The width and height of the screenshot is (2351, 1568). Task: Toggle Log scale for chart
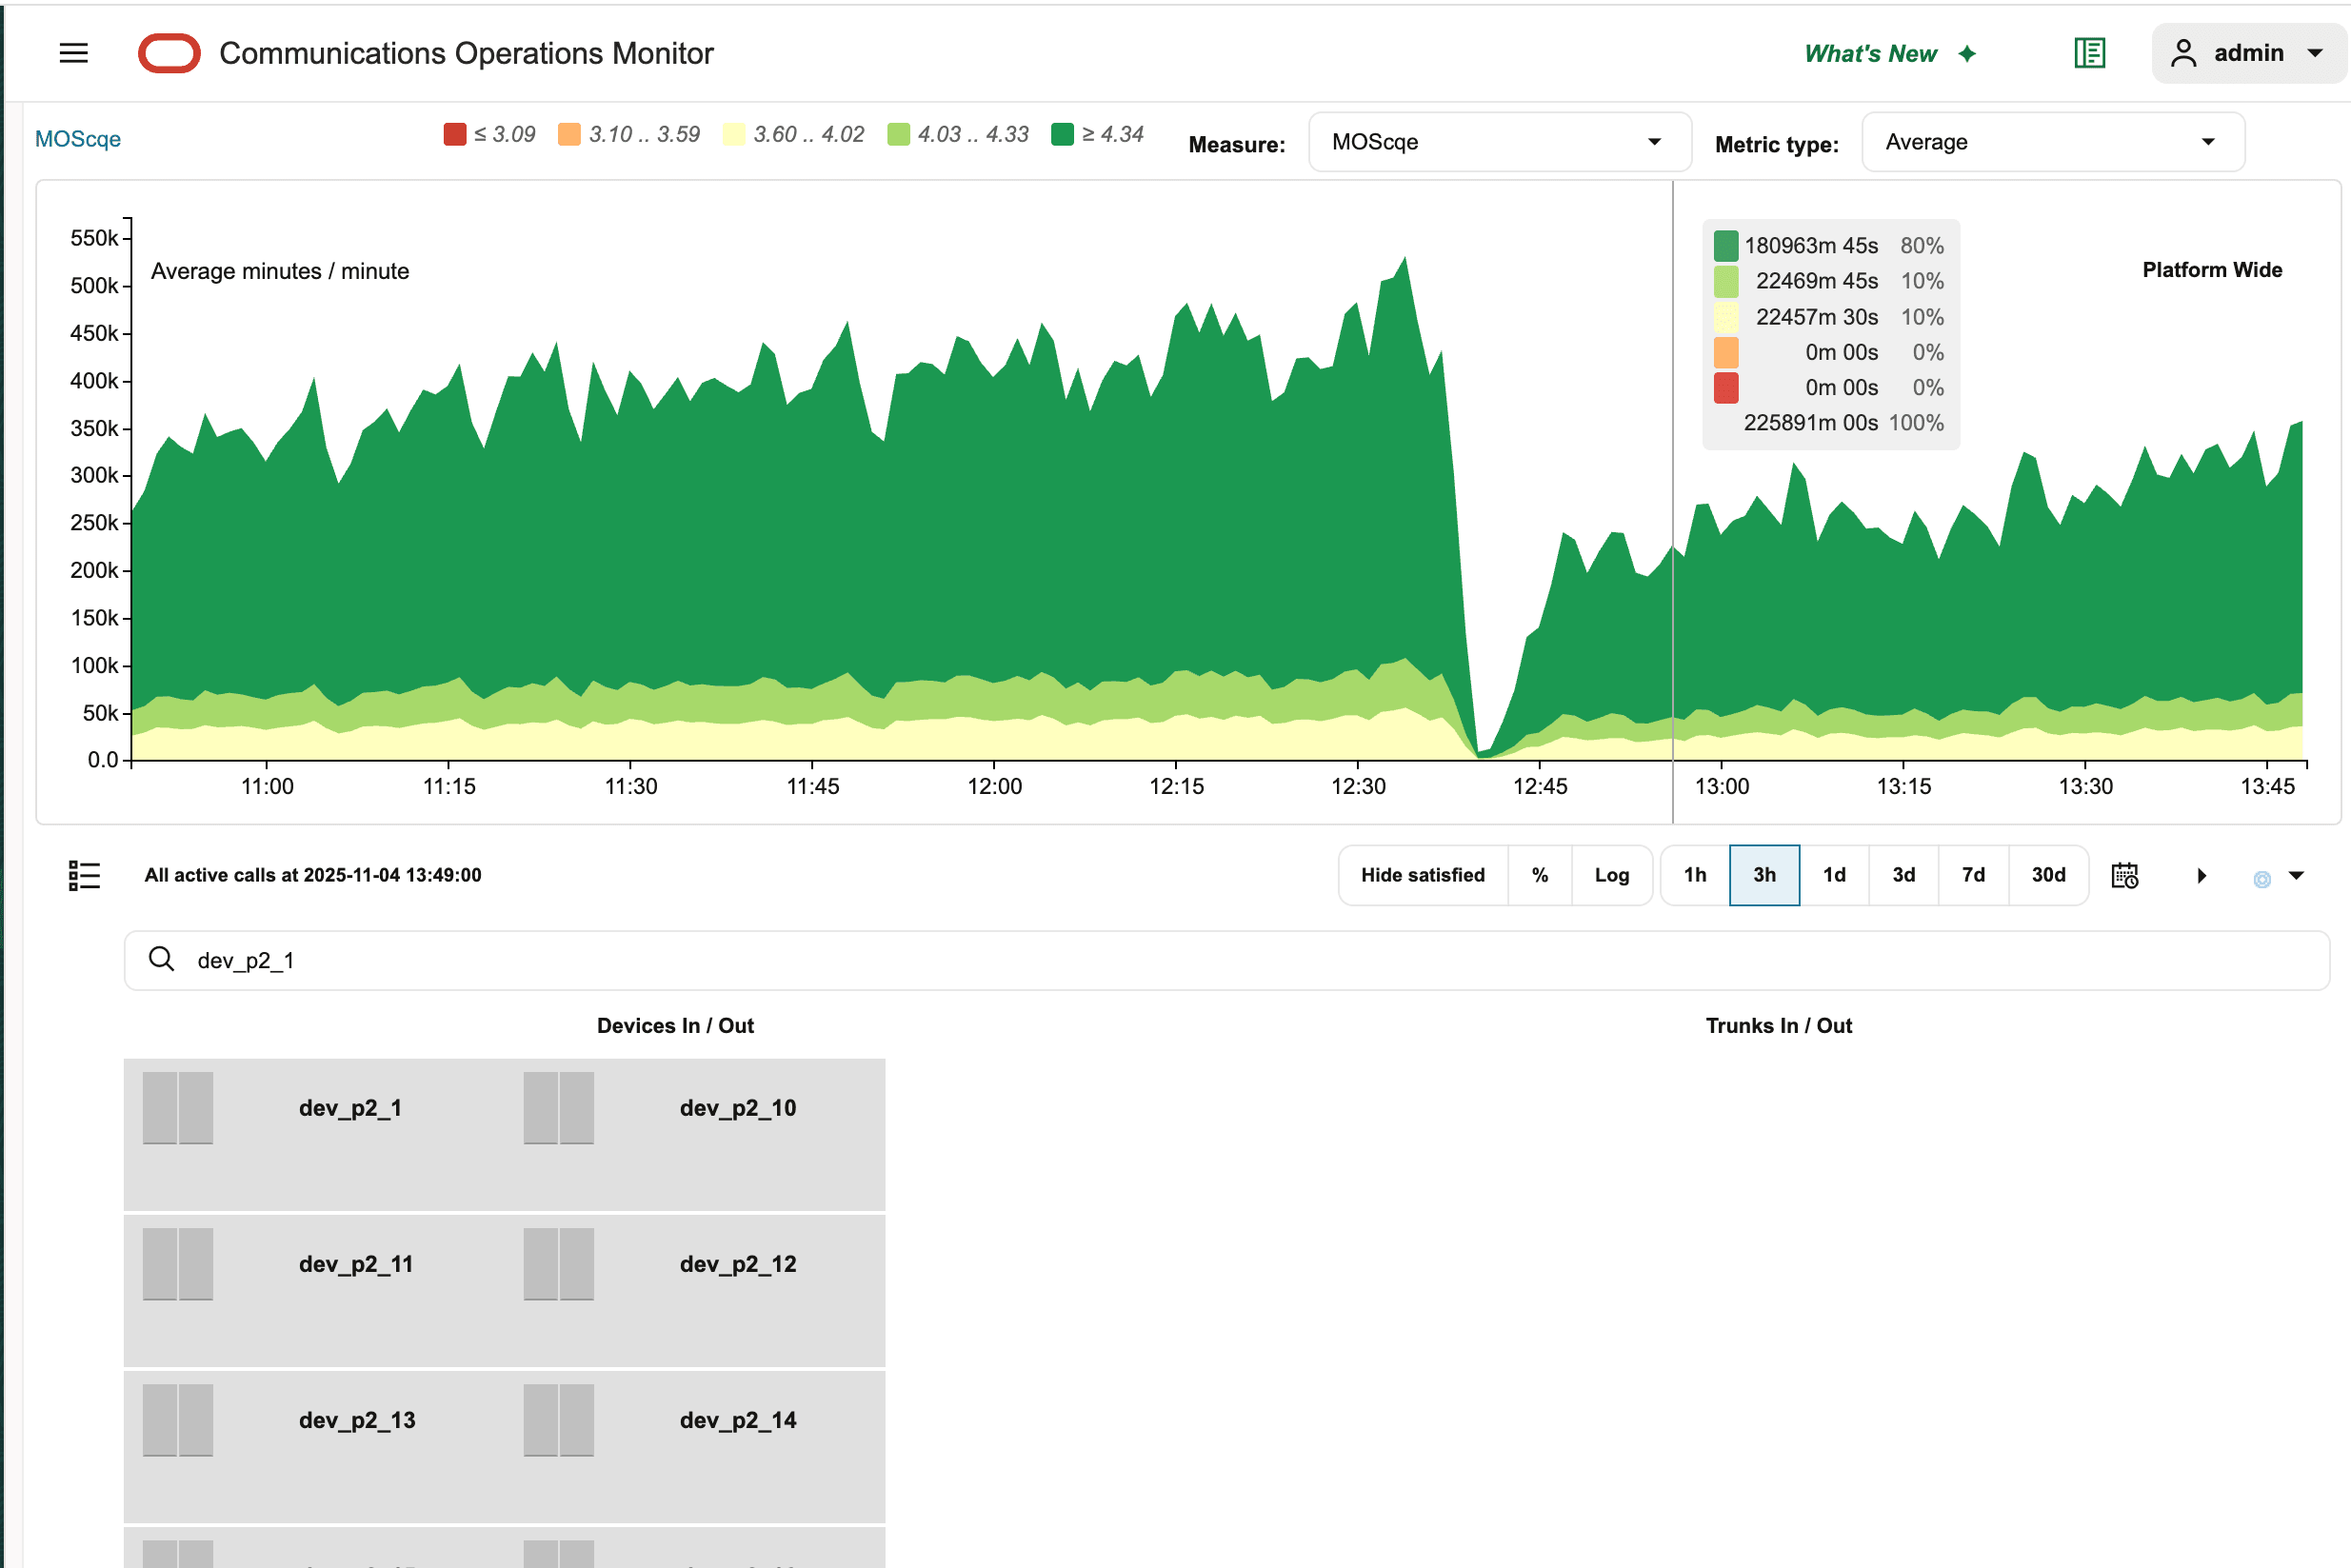pos(1611,875)
